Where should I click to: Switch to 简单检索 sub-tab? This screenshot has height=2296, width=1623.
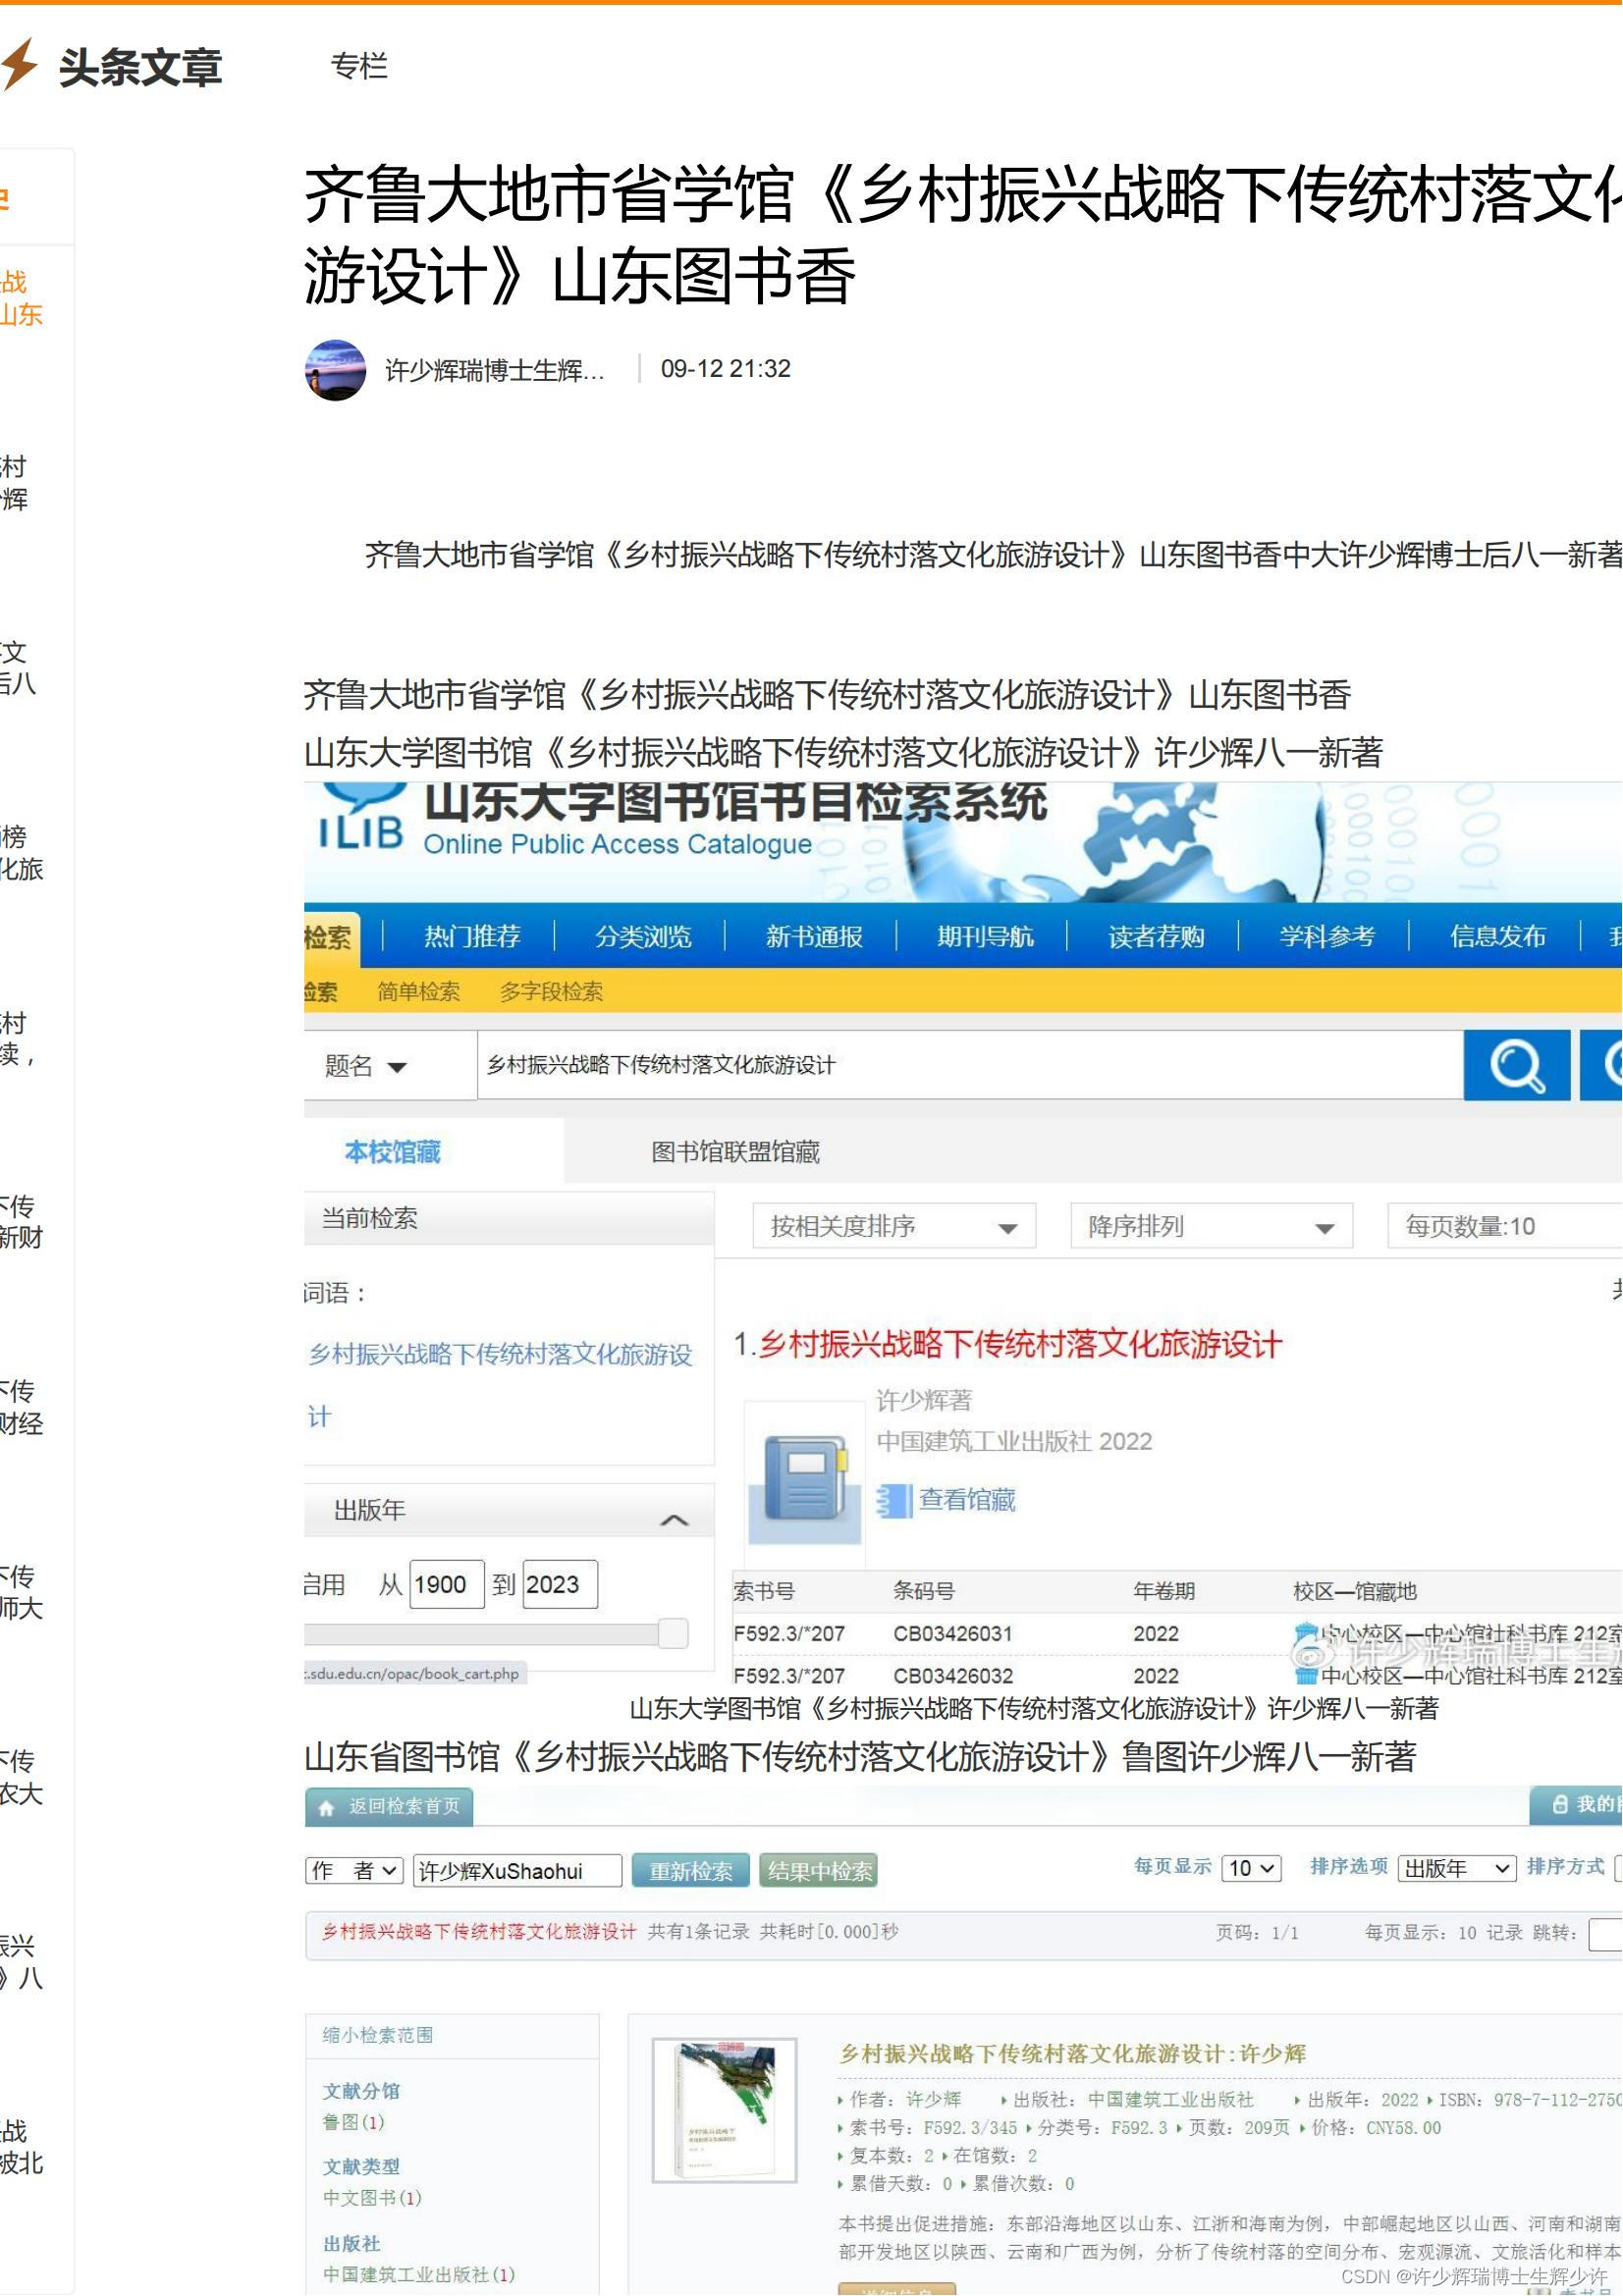point(418,992)
